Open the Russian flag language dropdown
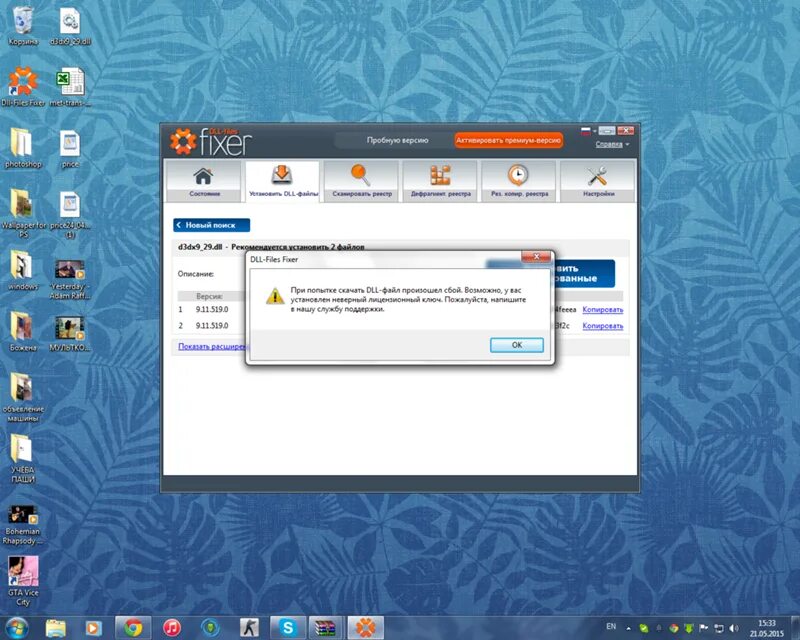 [589, 131]
